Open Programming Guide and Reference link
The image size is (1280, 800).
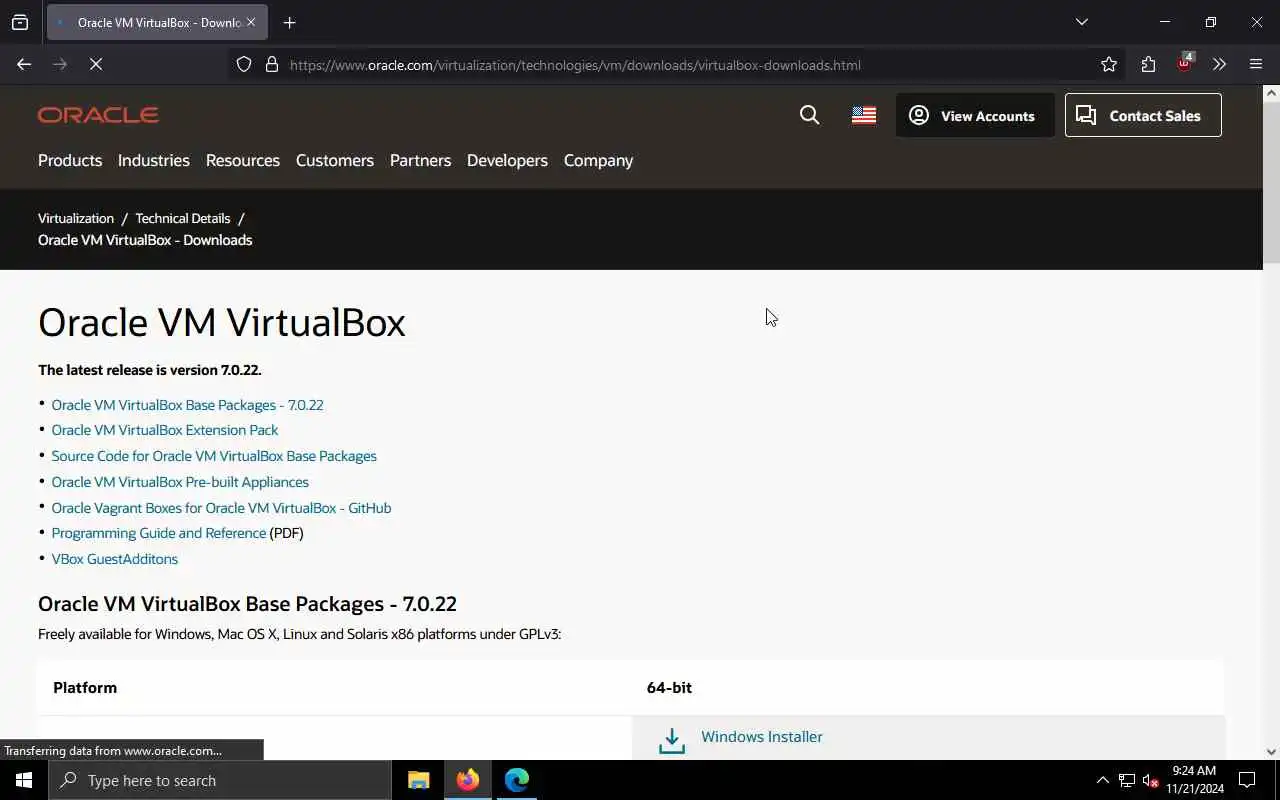coord(159,533)
